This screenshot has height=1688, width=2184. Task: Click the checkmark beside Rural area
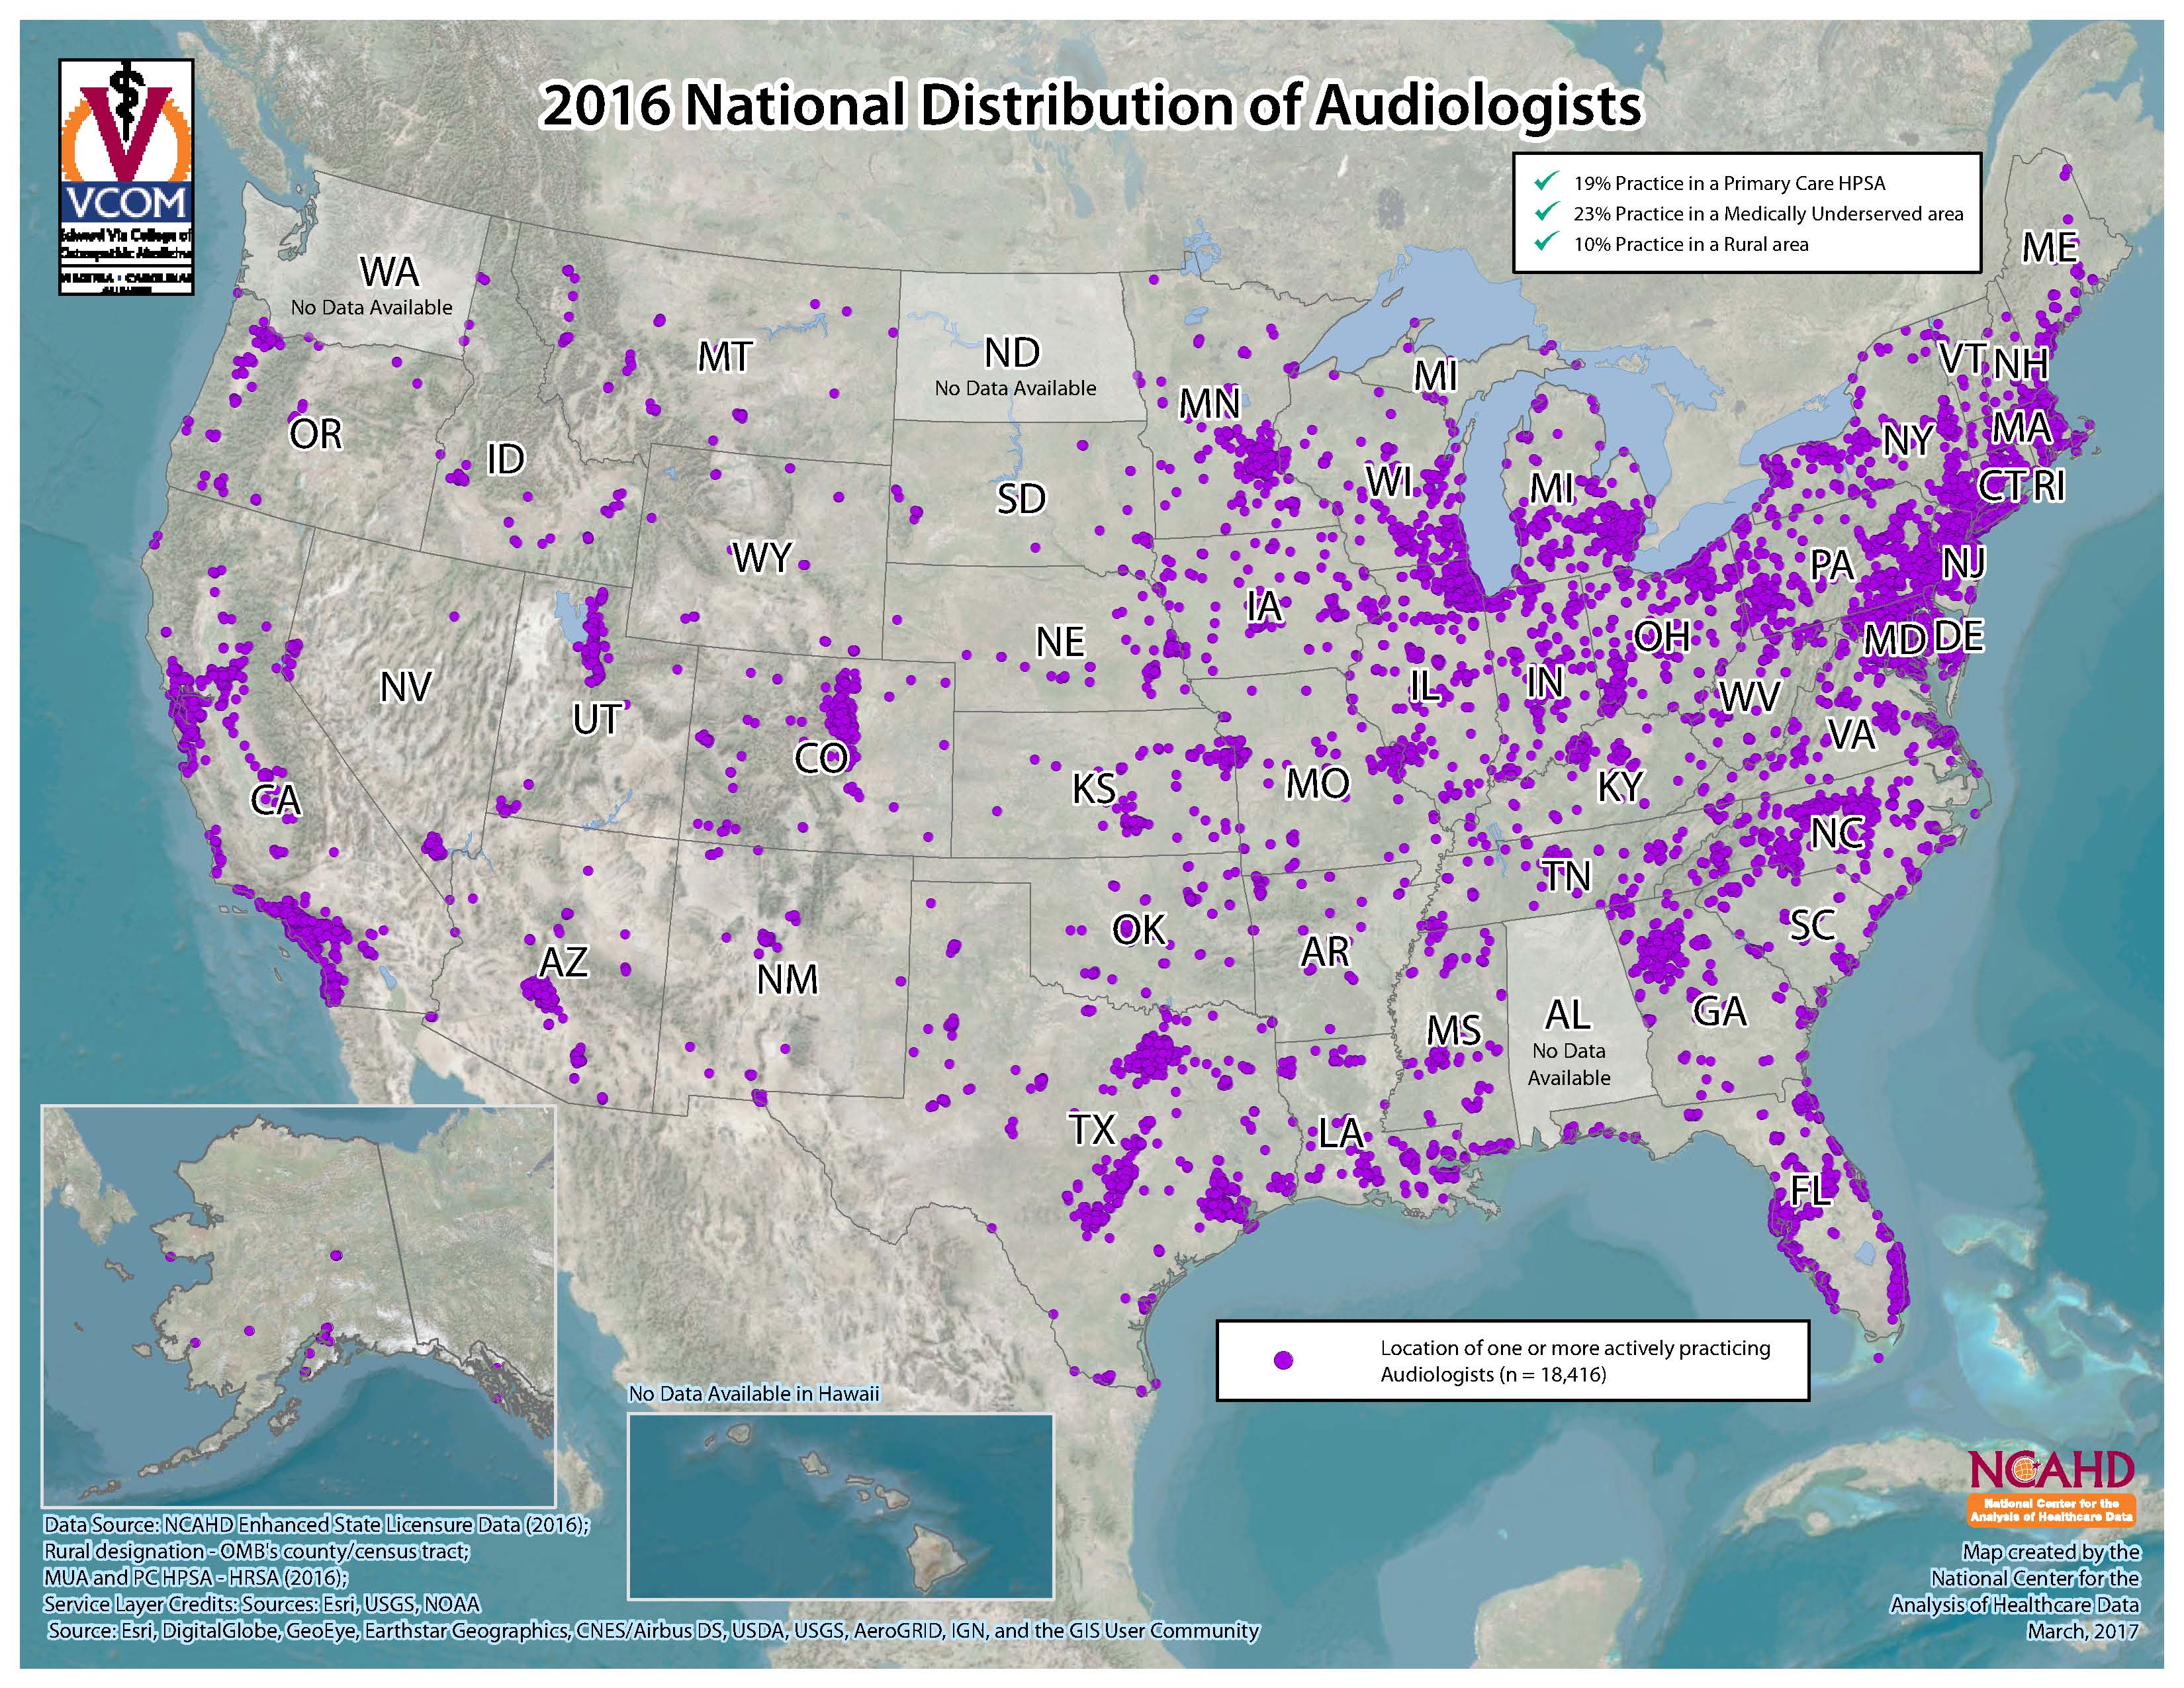tap(1547, 242)
